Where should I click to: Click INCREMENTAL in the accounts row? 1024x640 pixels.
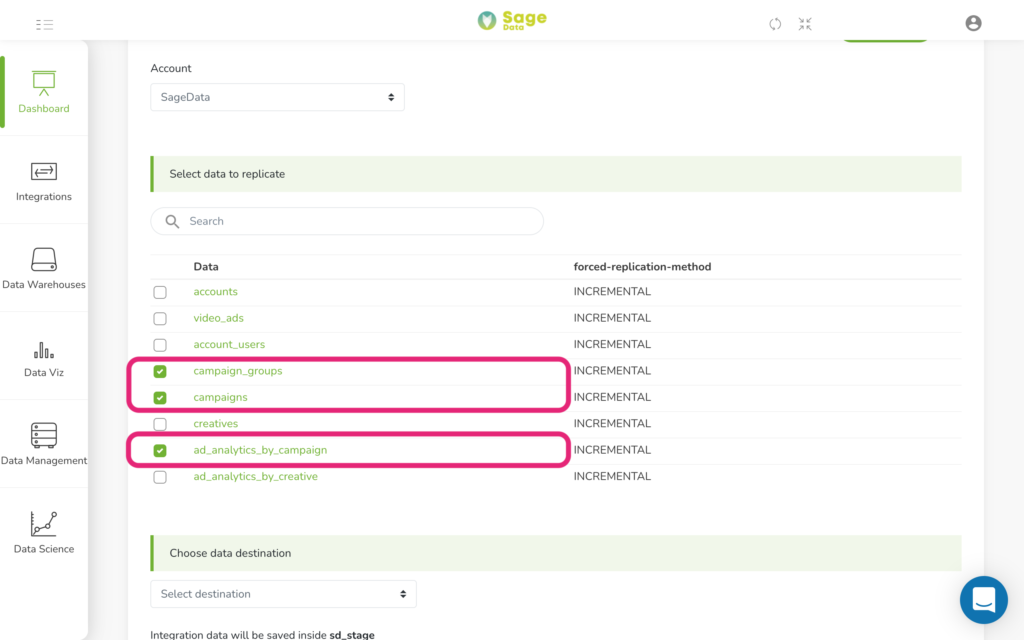pos(612,292)
